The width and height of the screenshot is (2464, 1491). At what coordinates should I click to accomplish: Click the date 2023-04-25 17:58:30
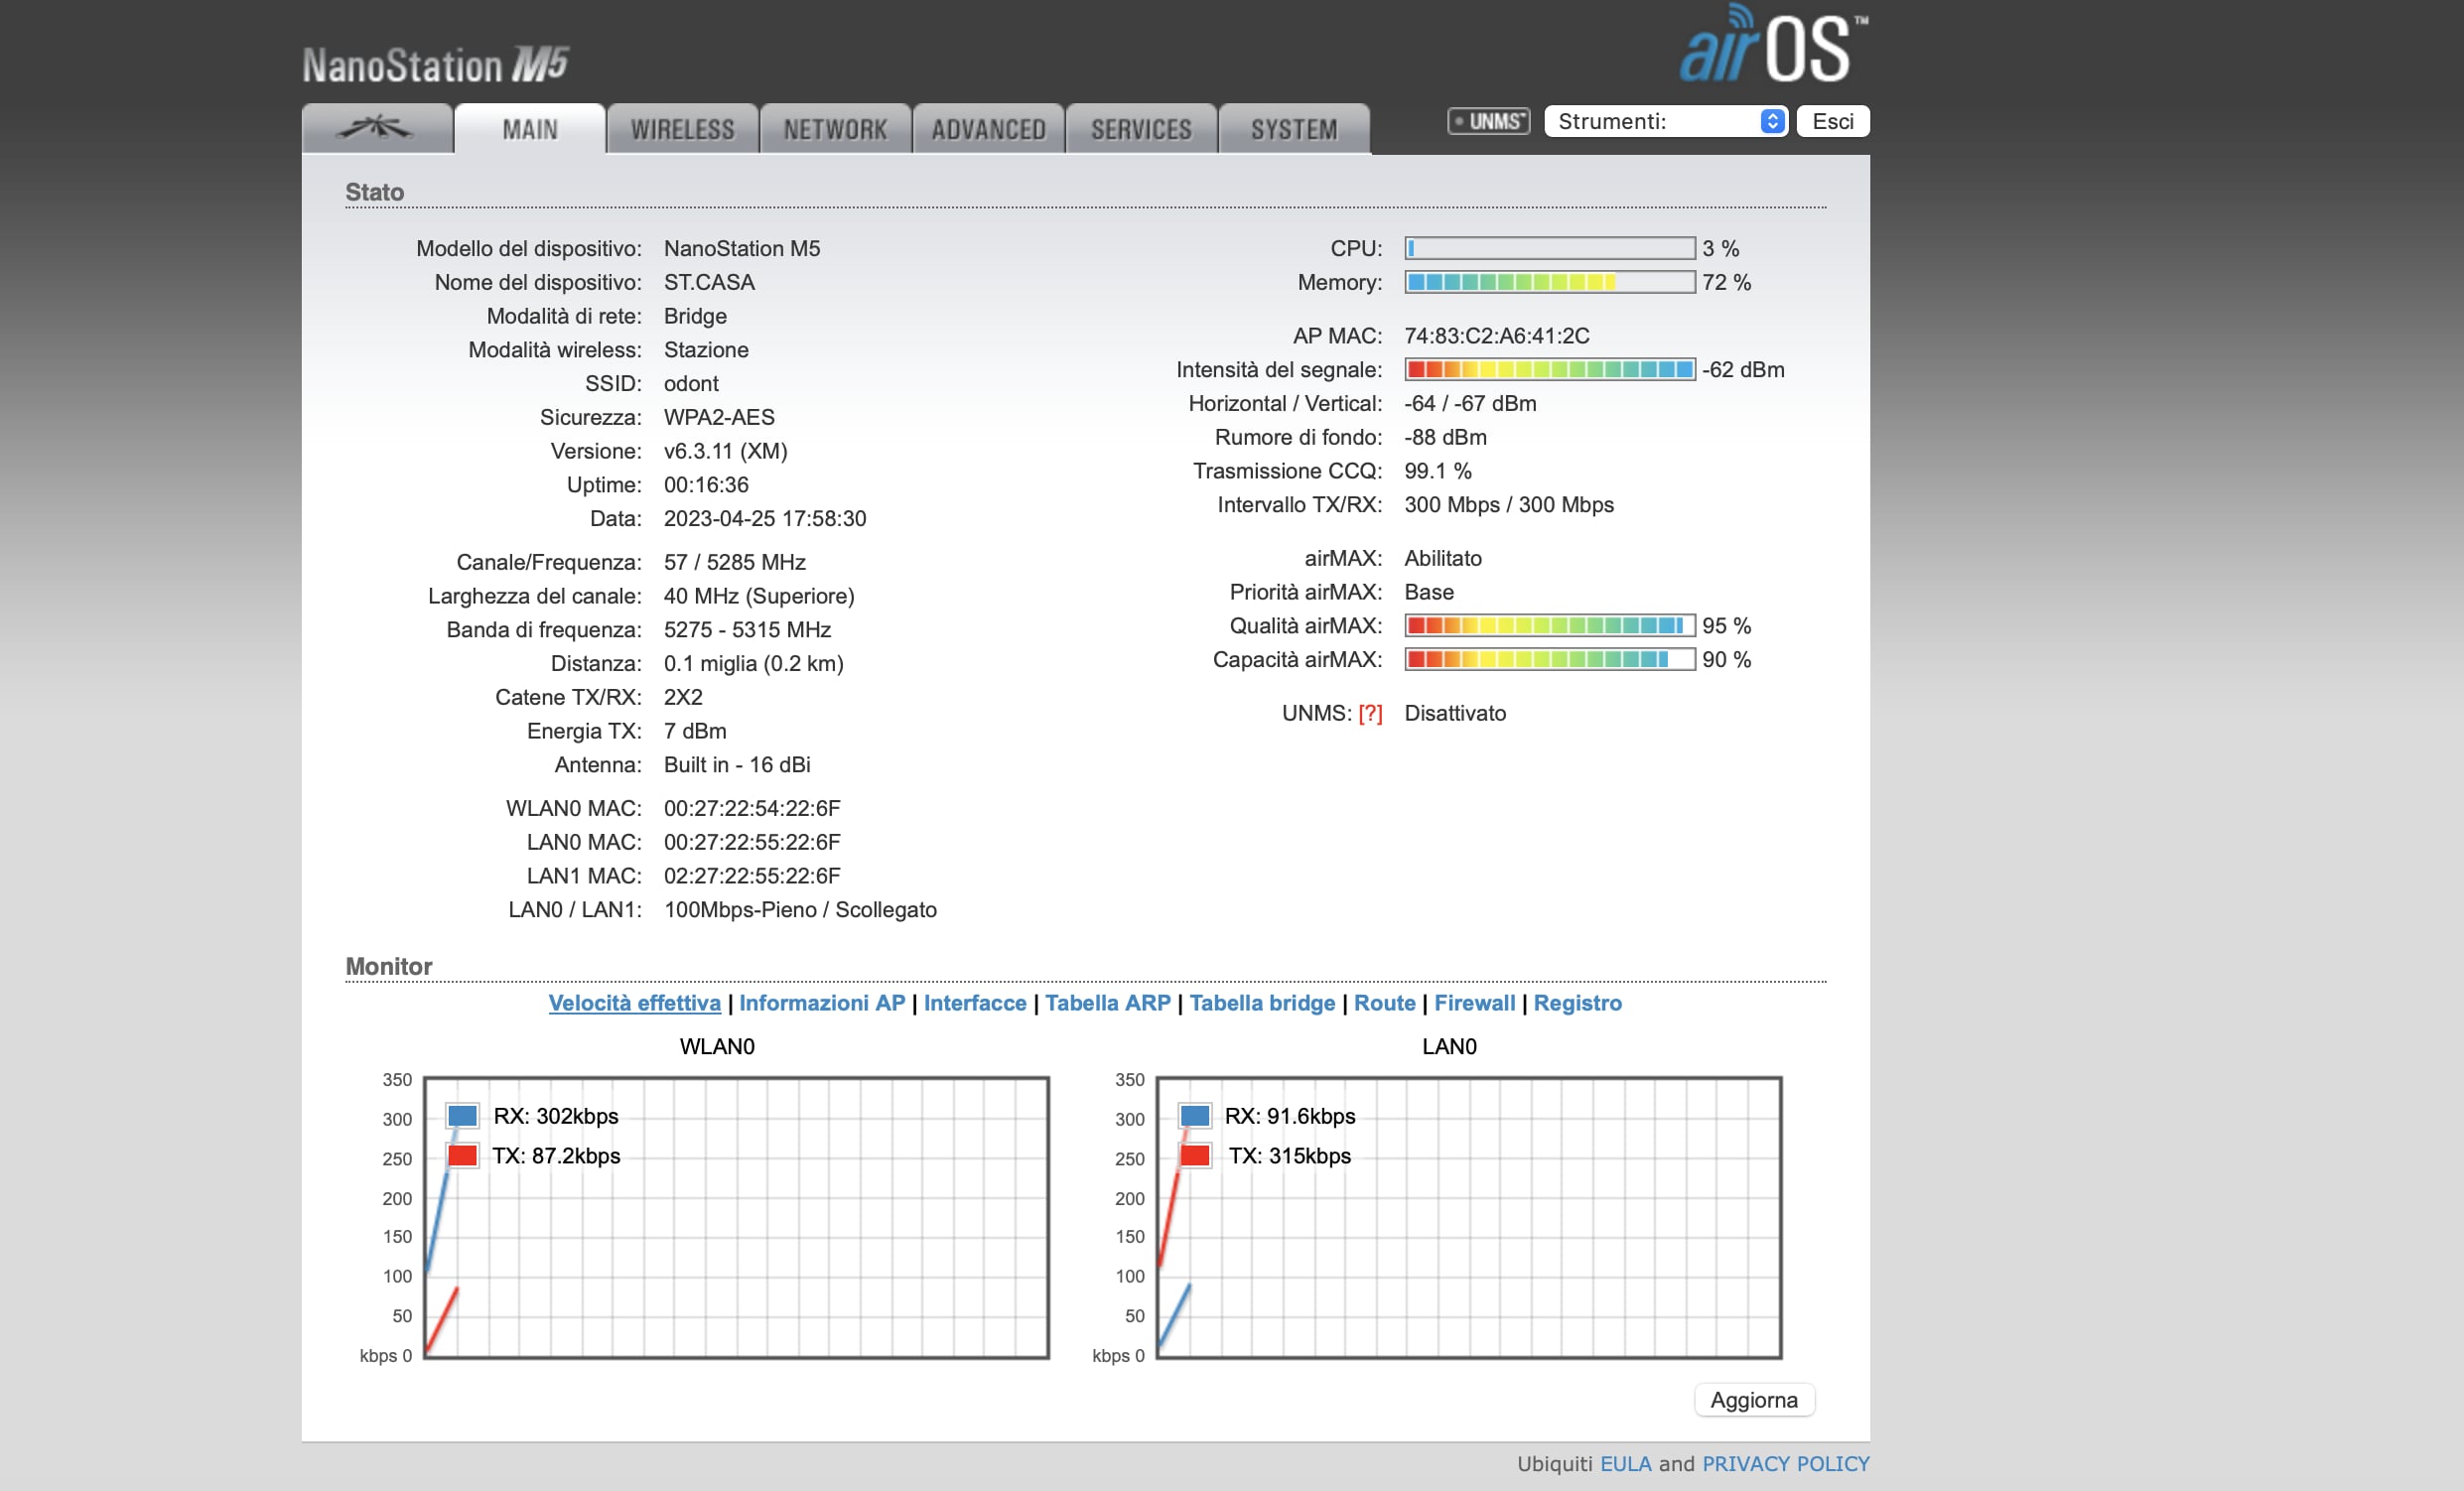(765, 518)
